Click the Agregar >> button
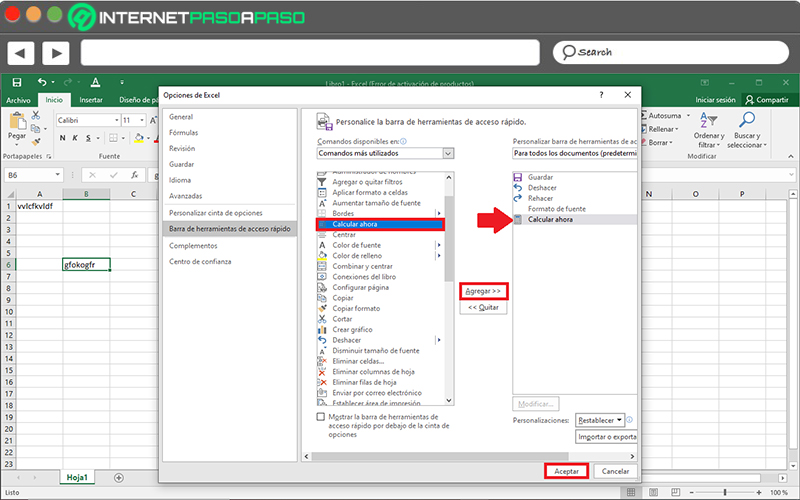Viewport: 800px width, 500px height. click(484, 291)
